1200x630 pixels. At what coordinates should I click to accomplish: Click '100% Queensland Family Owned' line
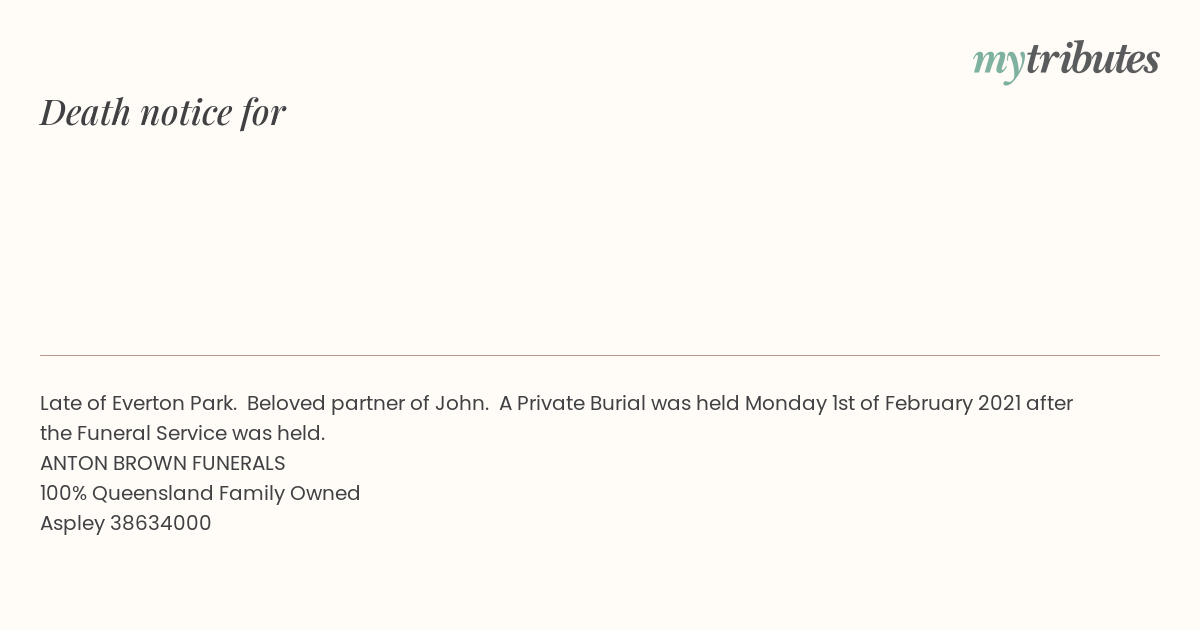pyautogui.click(x=200, y=493)
